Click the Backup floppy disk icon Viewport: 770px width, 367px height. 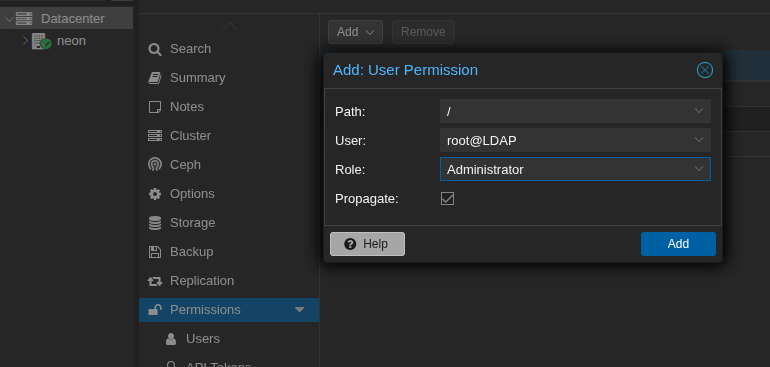click(155, 252)
